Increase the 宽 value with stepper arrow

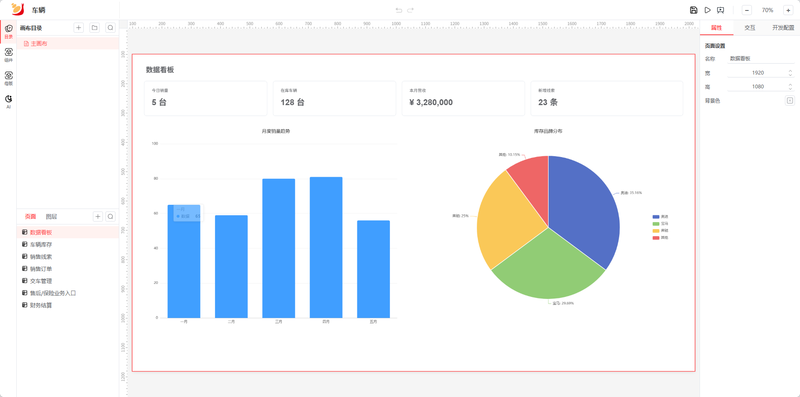pos(790,71)
